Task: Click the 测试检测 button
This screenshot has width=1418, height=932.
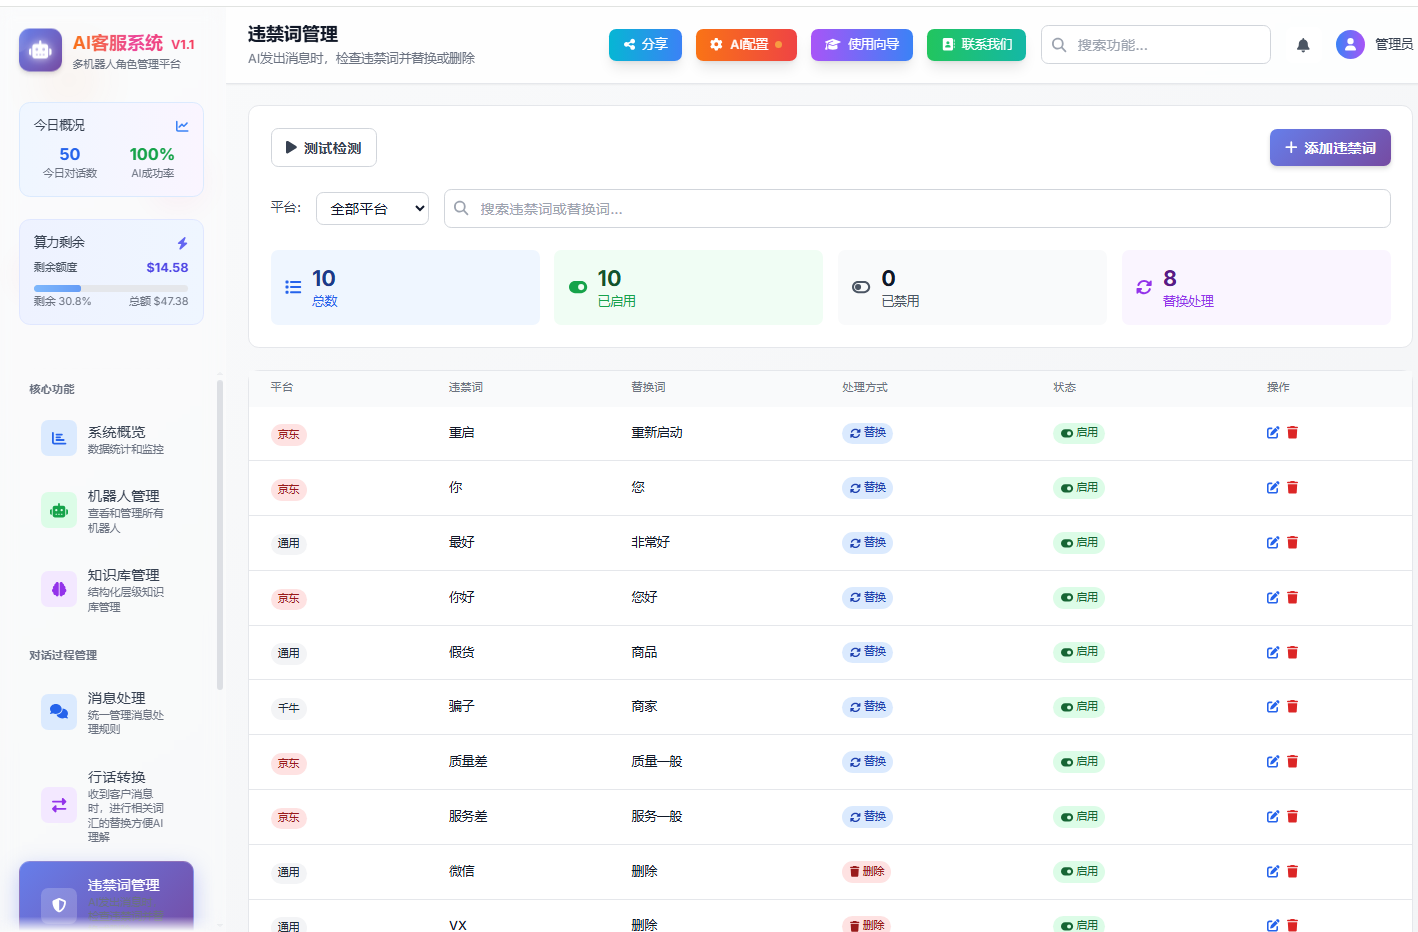Action: pos(323,148)
